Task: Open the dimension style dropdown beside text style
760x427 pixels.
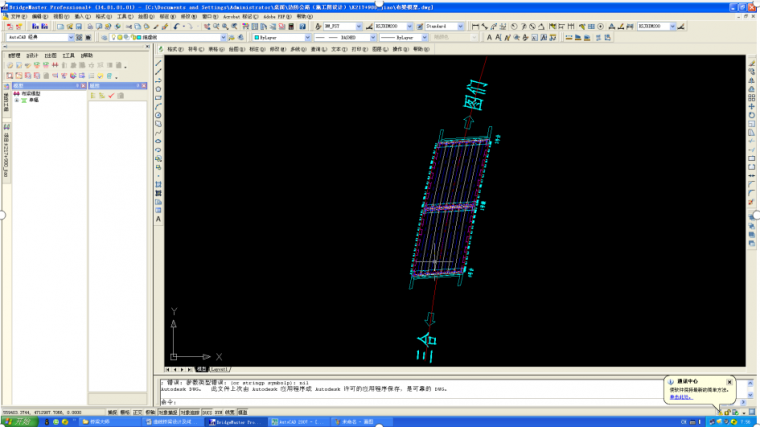Action: pos(410,26)
